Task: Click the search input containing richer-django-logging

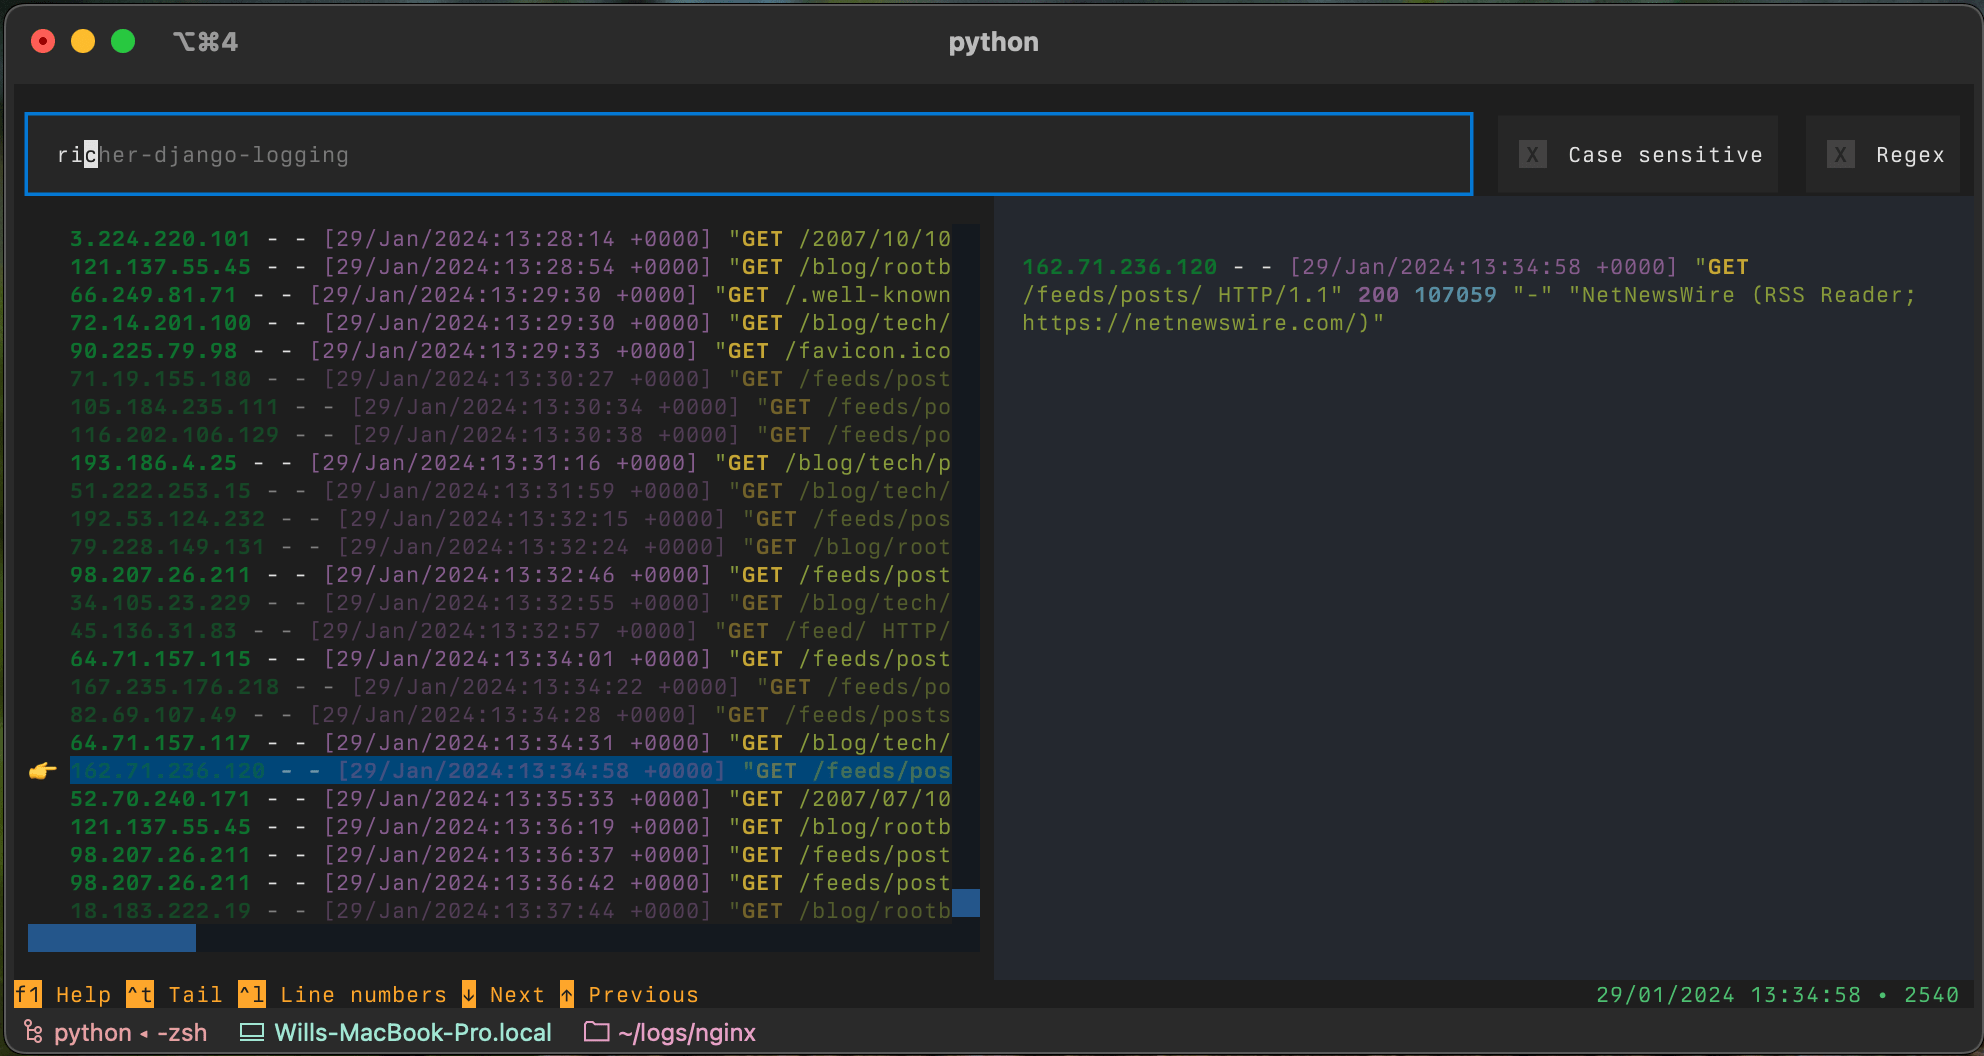Action: point(748,154)
